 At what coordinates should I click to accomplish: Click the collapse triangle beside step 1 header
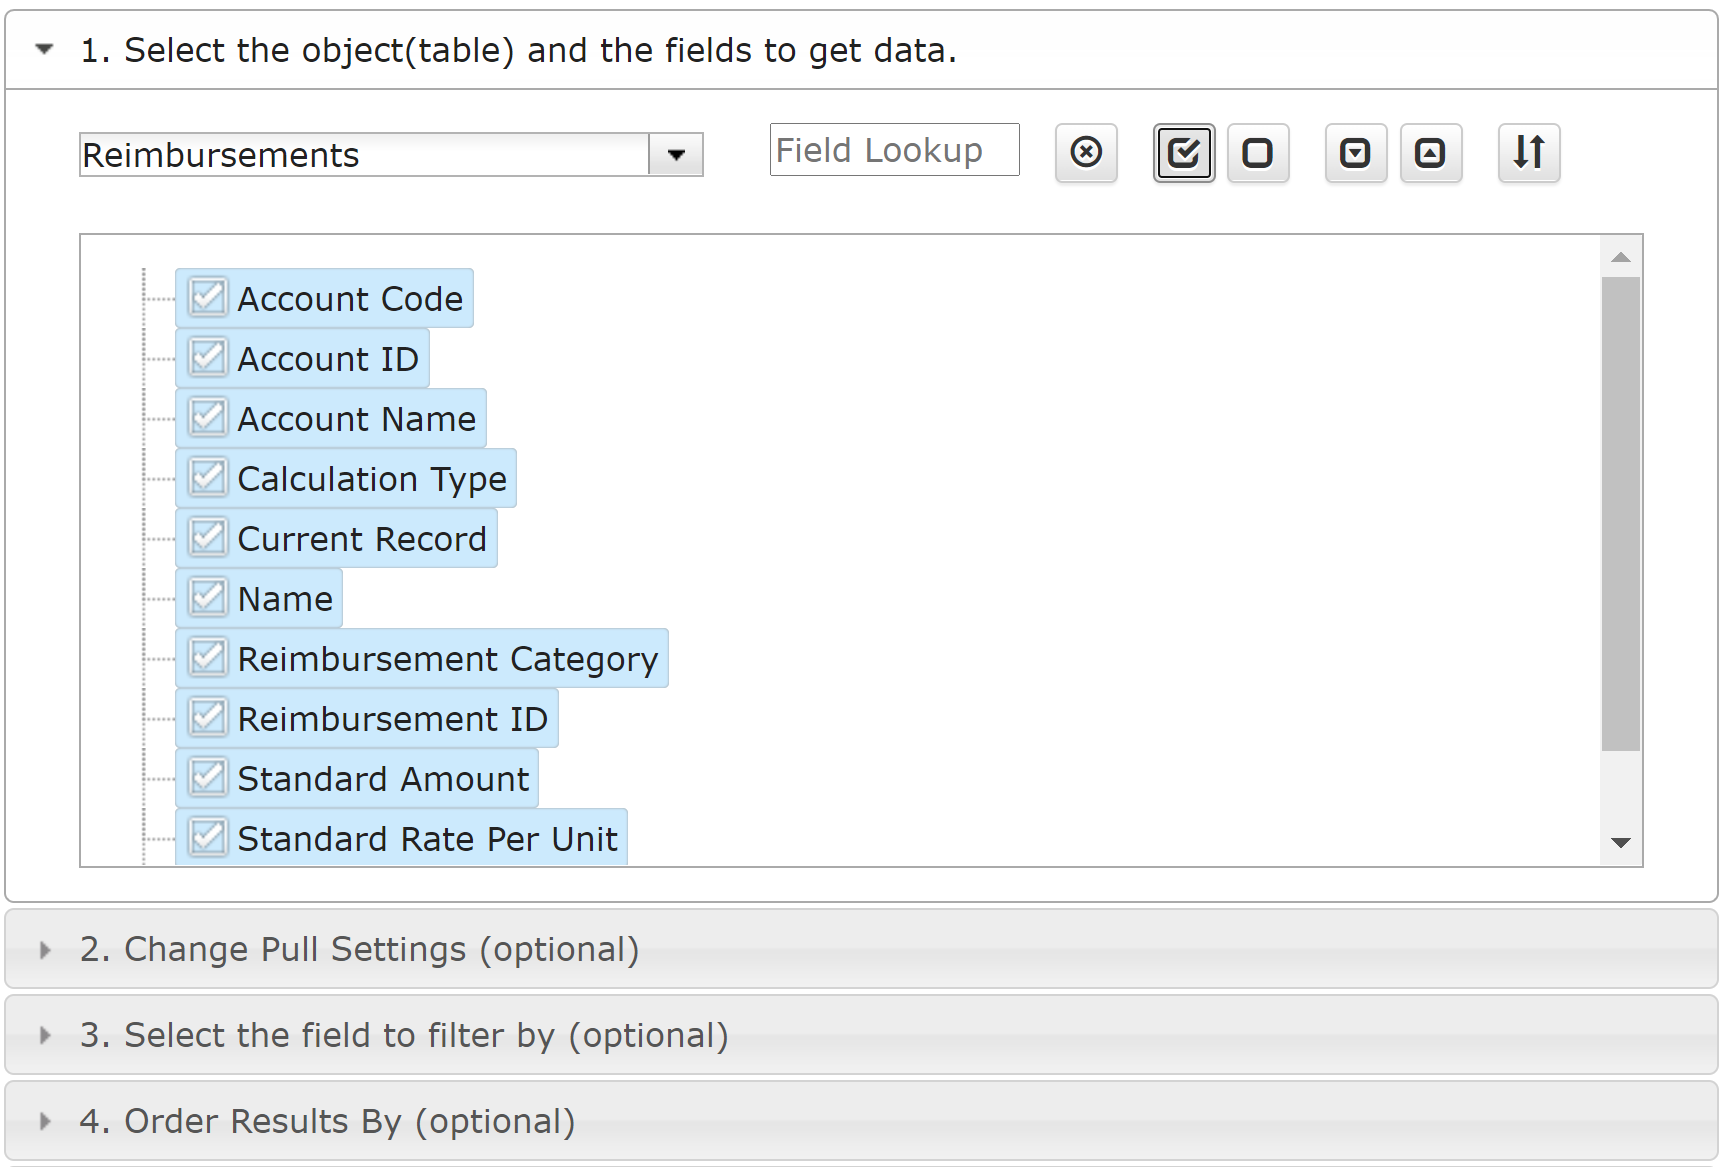pos(44,49)
